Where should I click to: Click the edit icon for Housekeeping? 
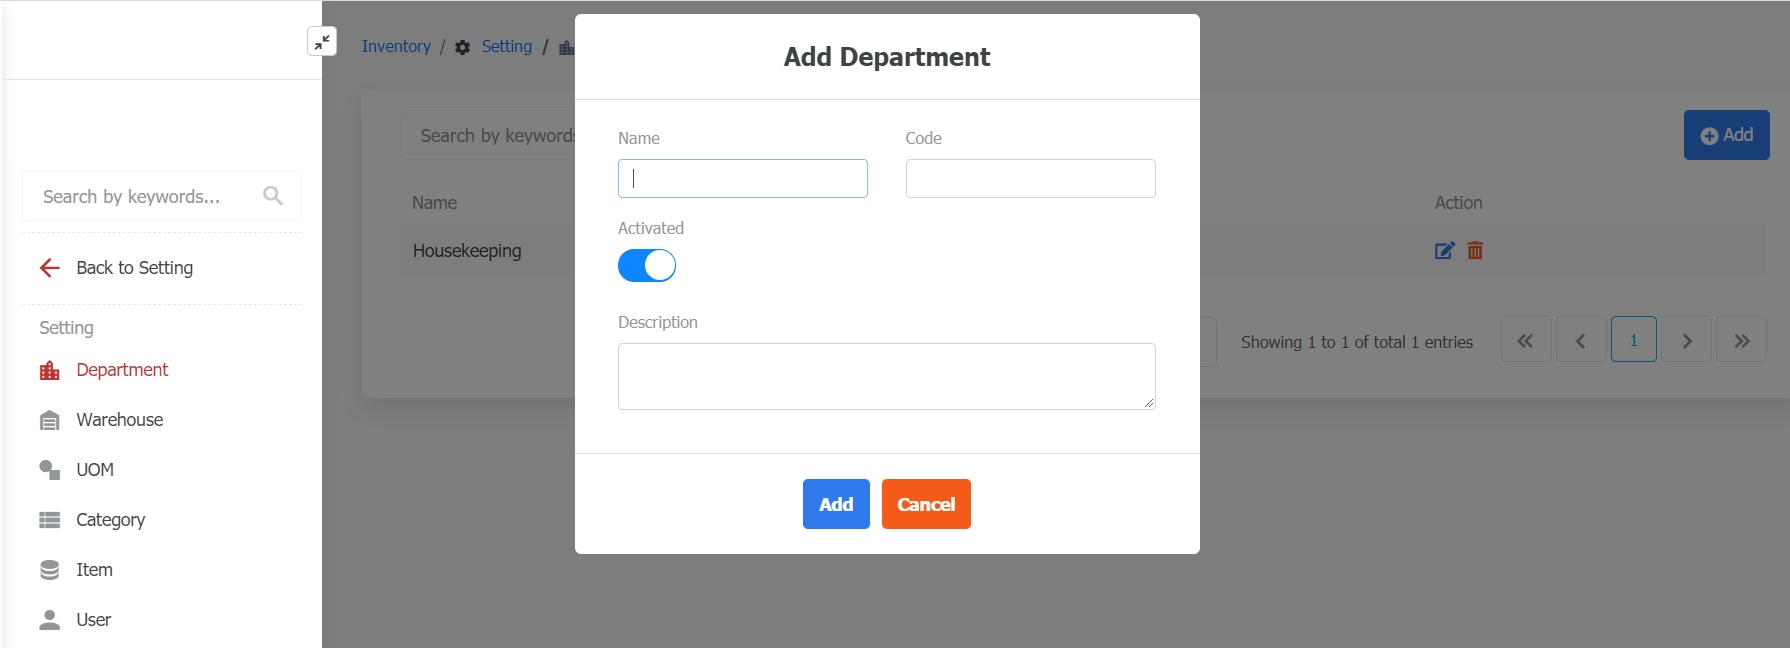pos(1444,251)
